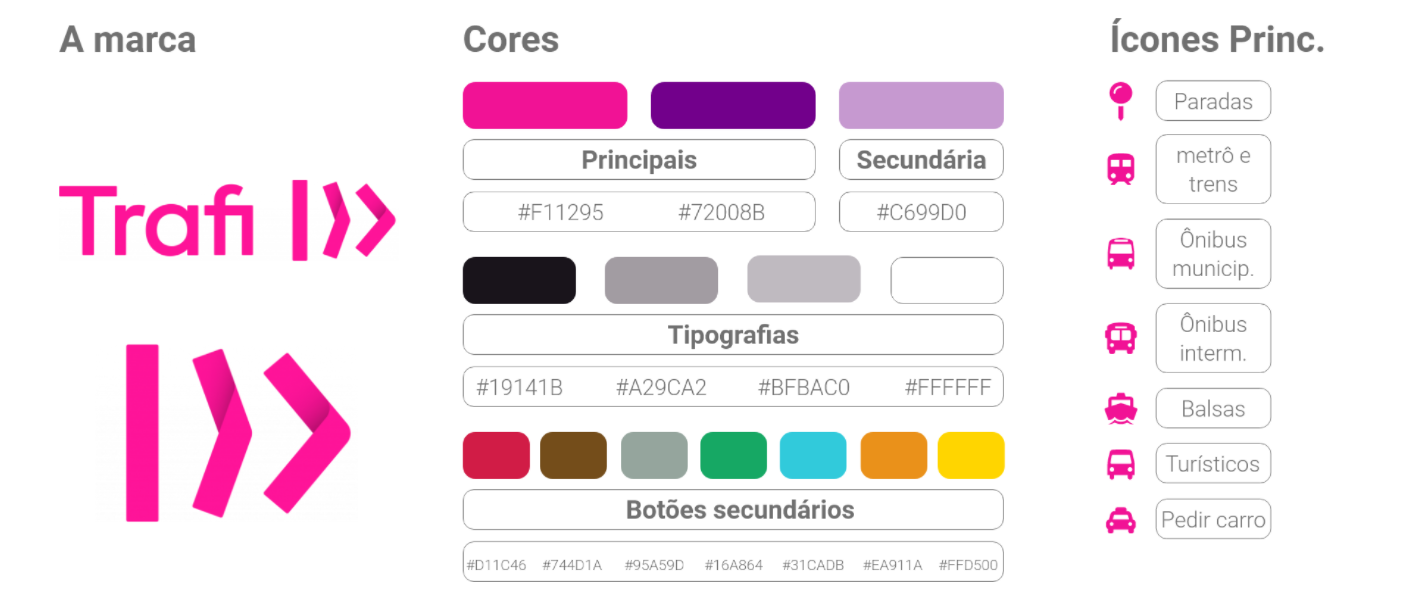Click the Turísticos label box
Viewport: 1412px width, 601px height.
pos(1213,464)
